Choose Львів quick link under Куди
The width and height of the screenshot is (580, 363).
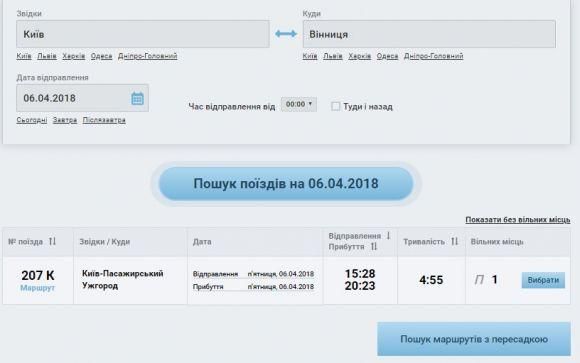tap(333, 56)
